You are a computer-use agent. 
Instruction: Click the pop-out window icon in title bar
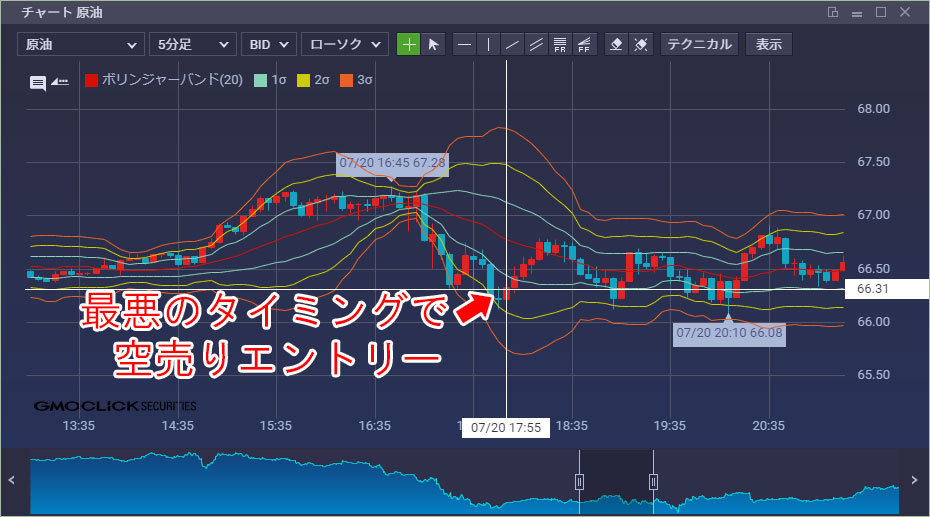[833, 12]
